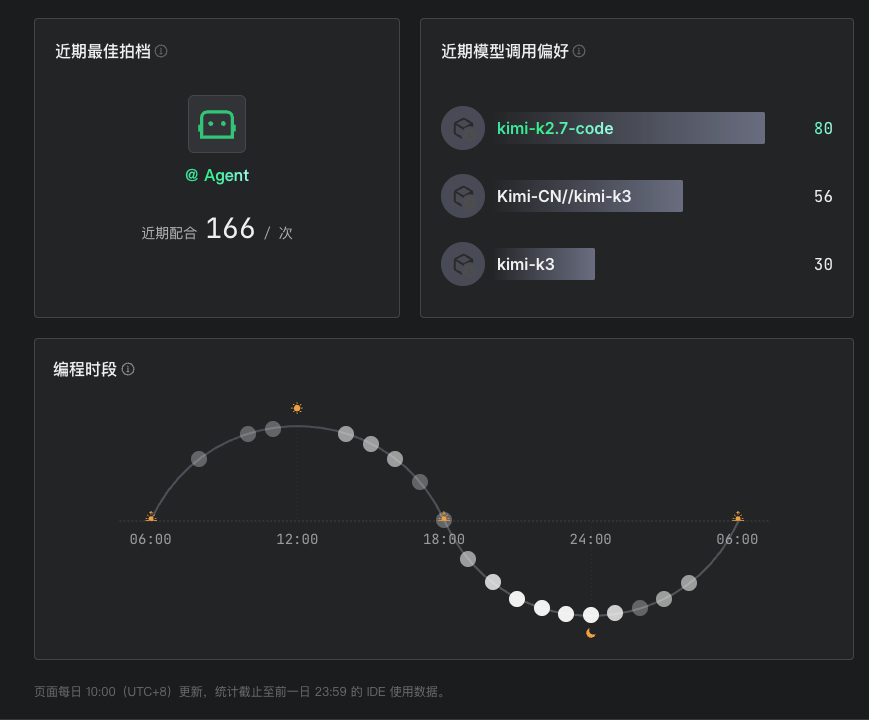
Task: Click the 03:00 dot on the coding curve
Action: 664,599
